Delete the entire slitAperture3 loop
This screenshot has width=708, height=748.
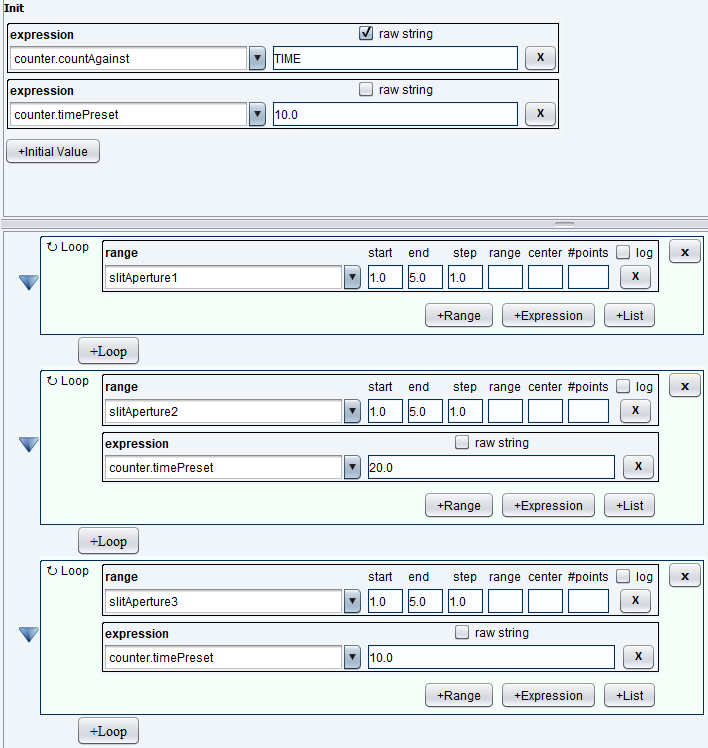pyautogui.click(x=685, y=576)
